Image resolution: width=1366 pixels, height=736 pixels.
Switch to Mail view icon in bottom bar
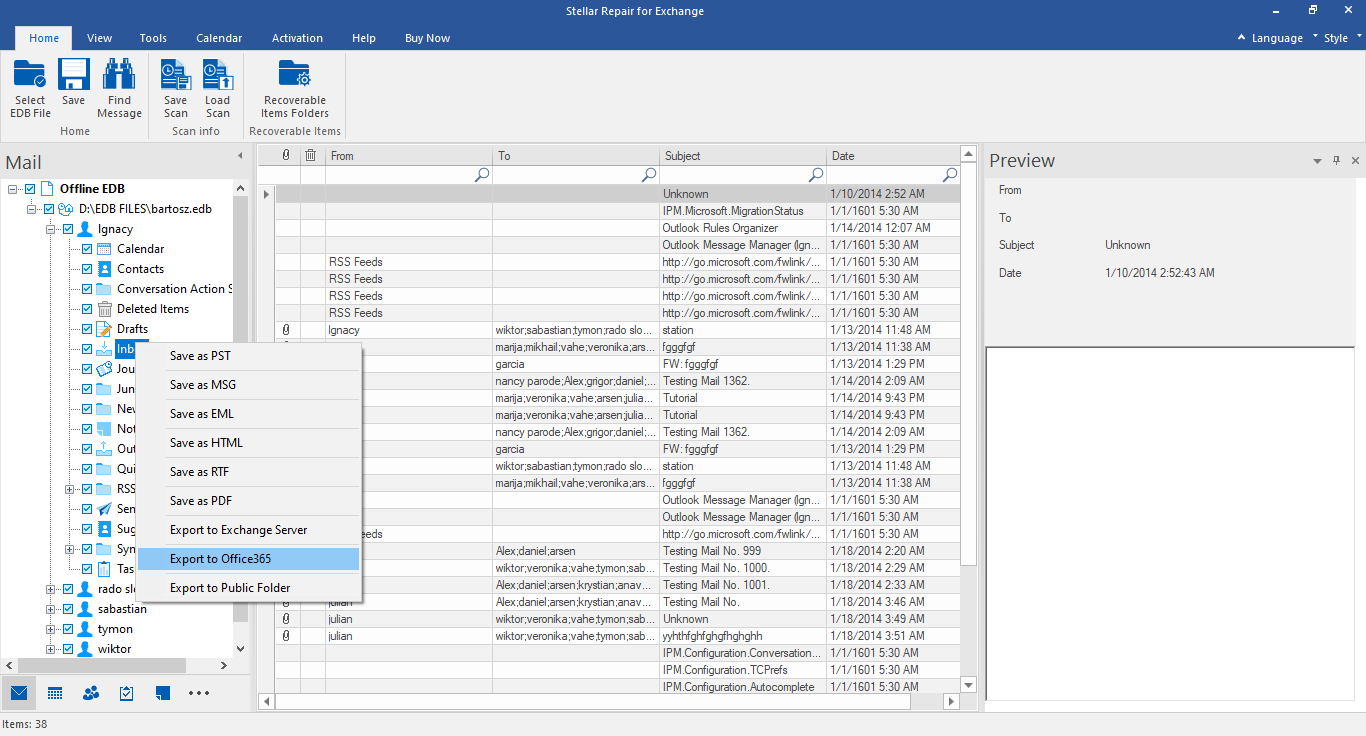(x=19, y=693)
